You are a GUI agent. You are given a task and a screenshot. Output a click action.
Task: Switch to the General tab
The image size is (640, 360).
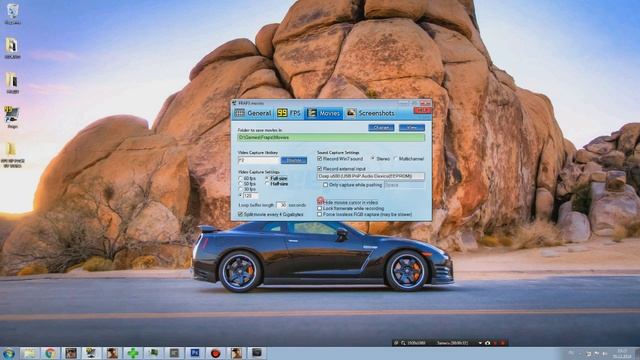253,113
